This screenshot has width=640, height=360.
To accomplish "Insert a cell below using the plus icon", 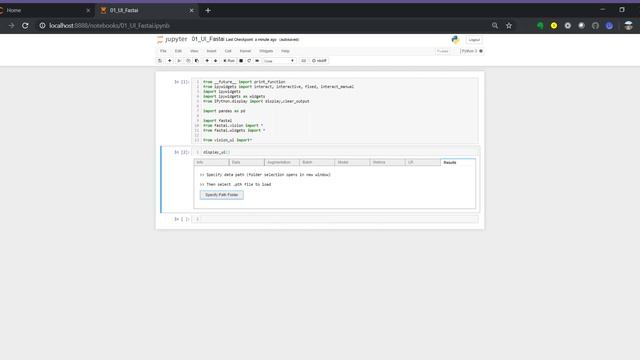I will [x=169, y=60].
